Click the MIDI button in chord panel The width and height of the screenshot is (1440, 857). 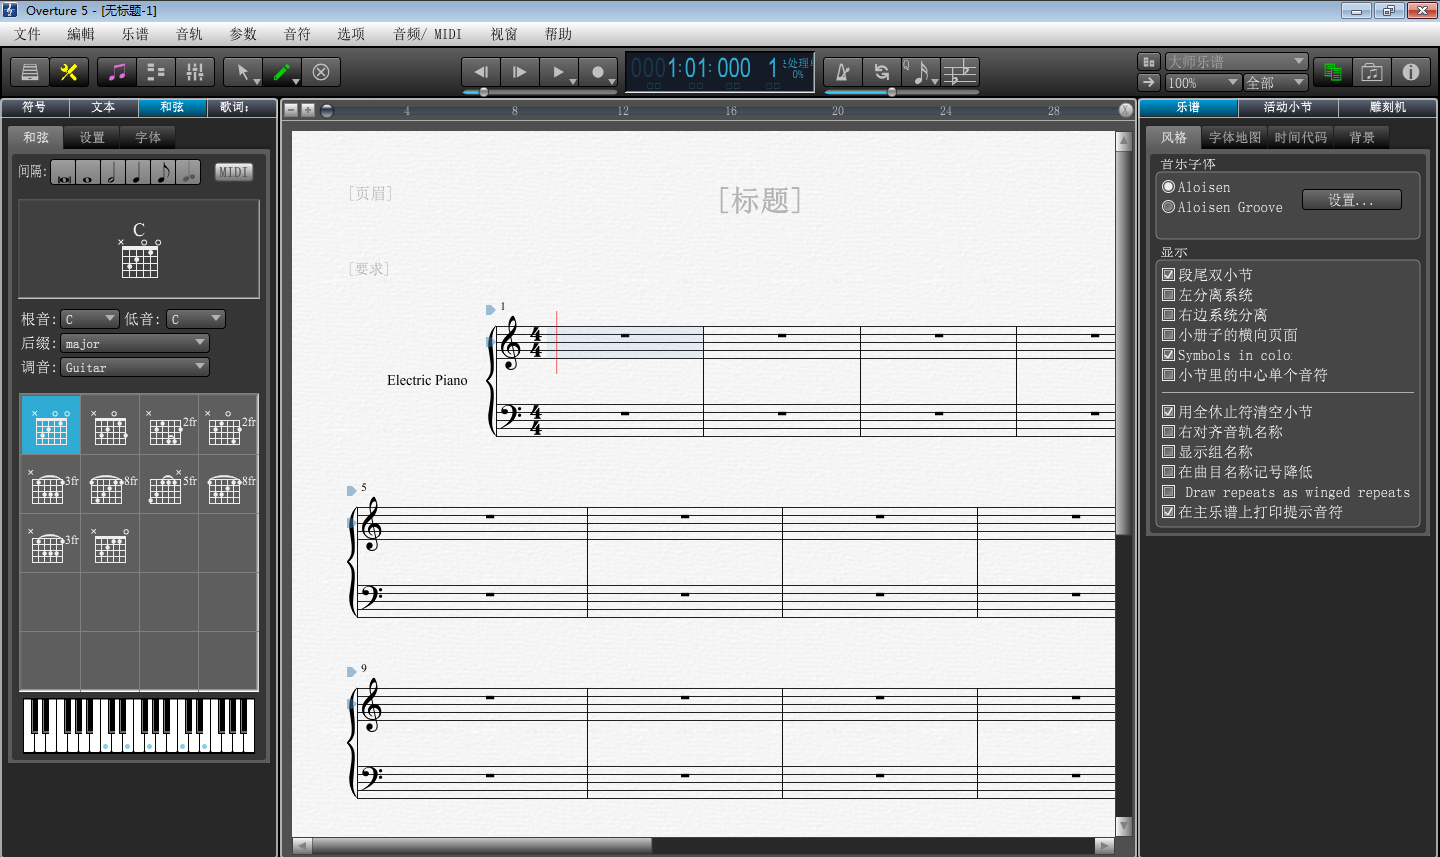(x=233, y=172)
